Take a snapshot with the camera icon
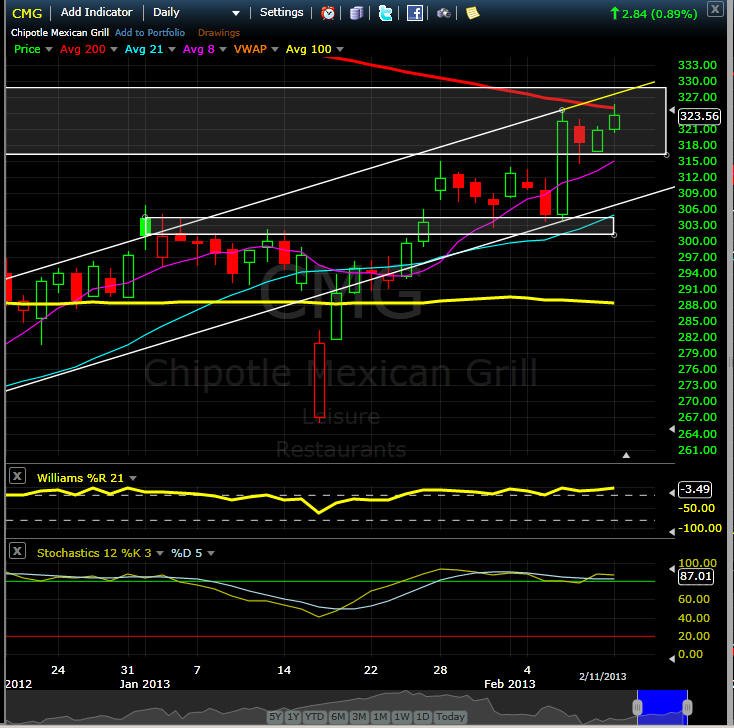This screenshot has height=728, width=734. coord(443,13)
